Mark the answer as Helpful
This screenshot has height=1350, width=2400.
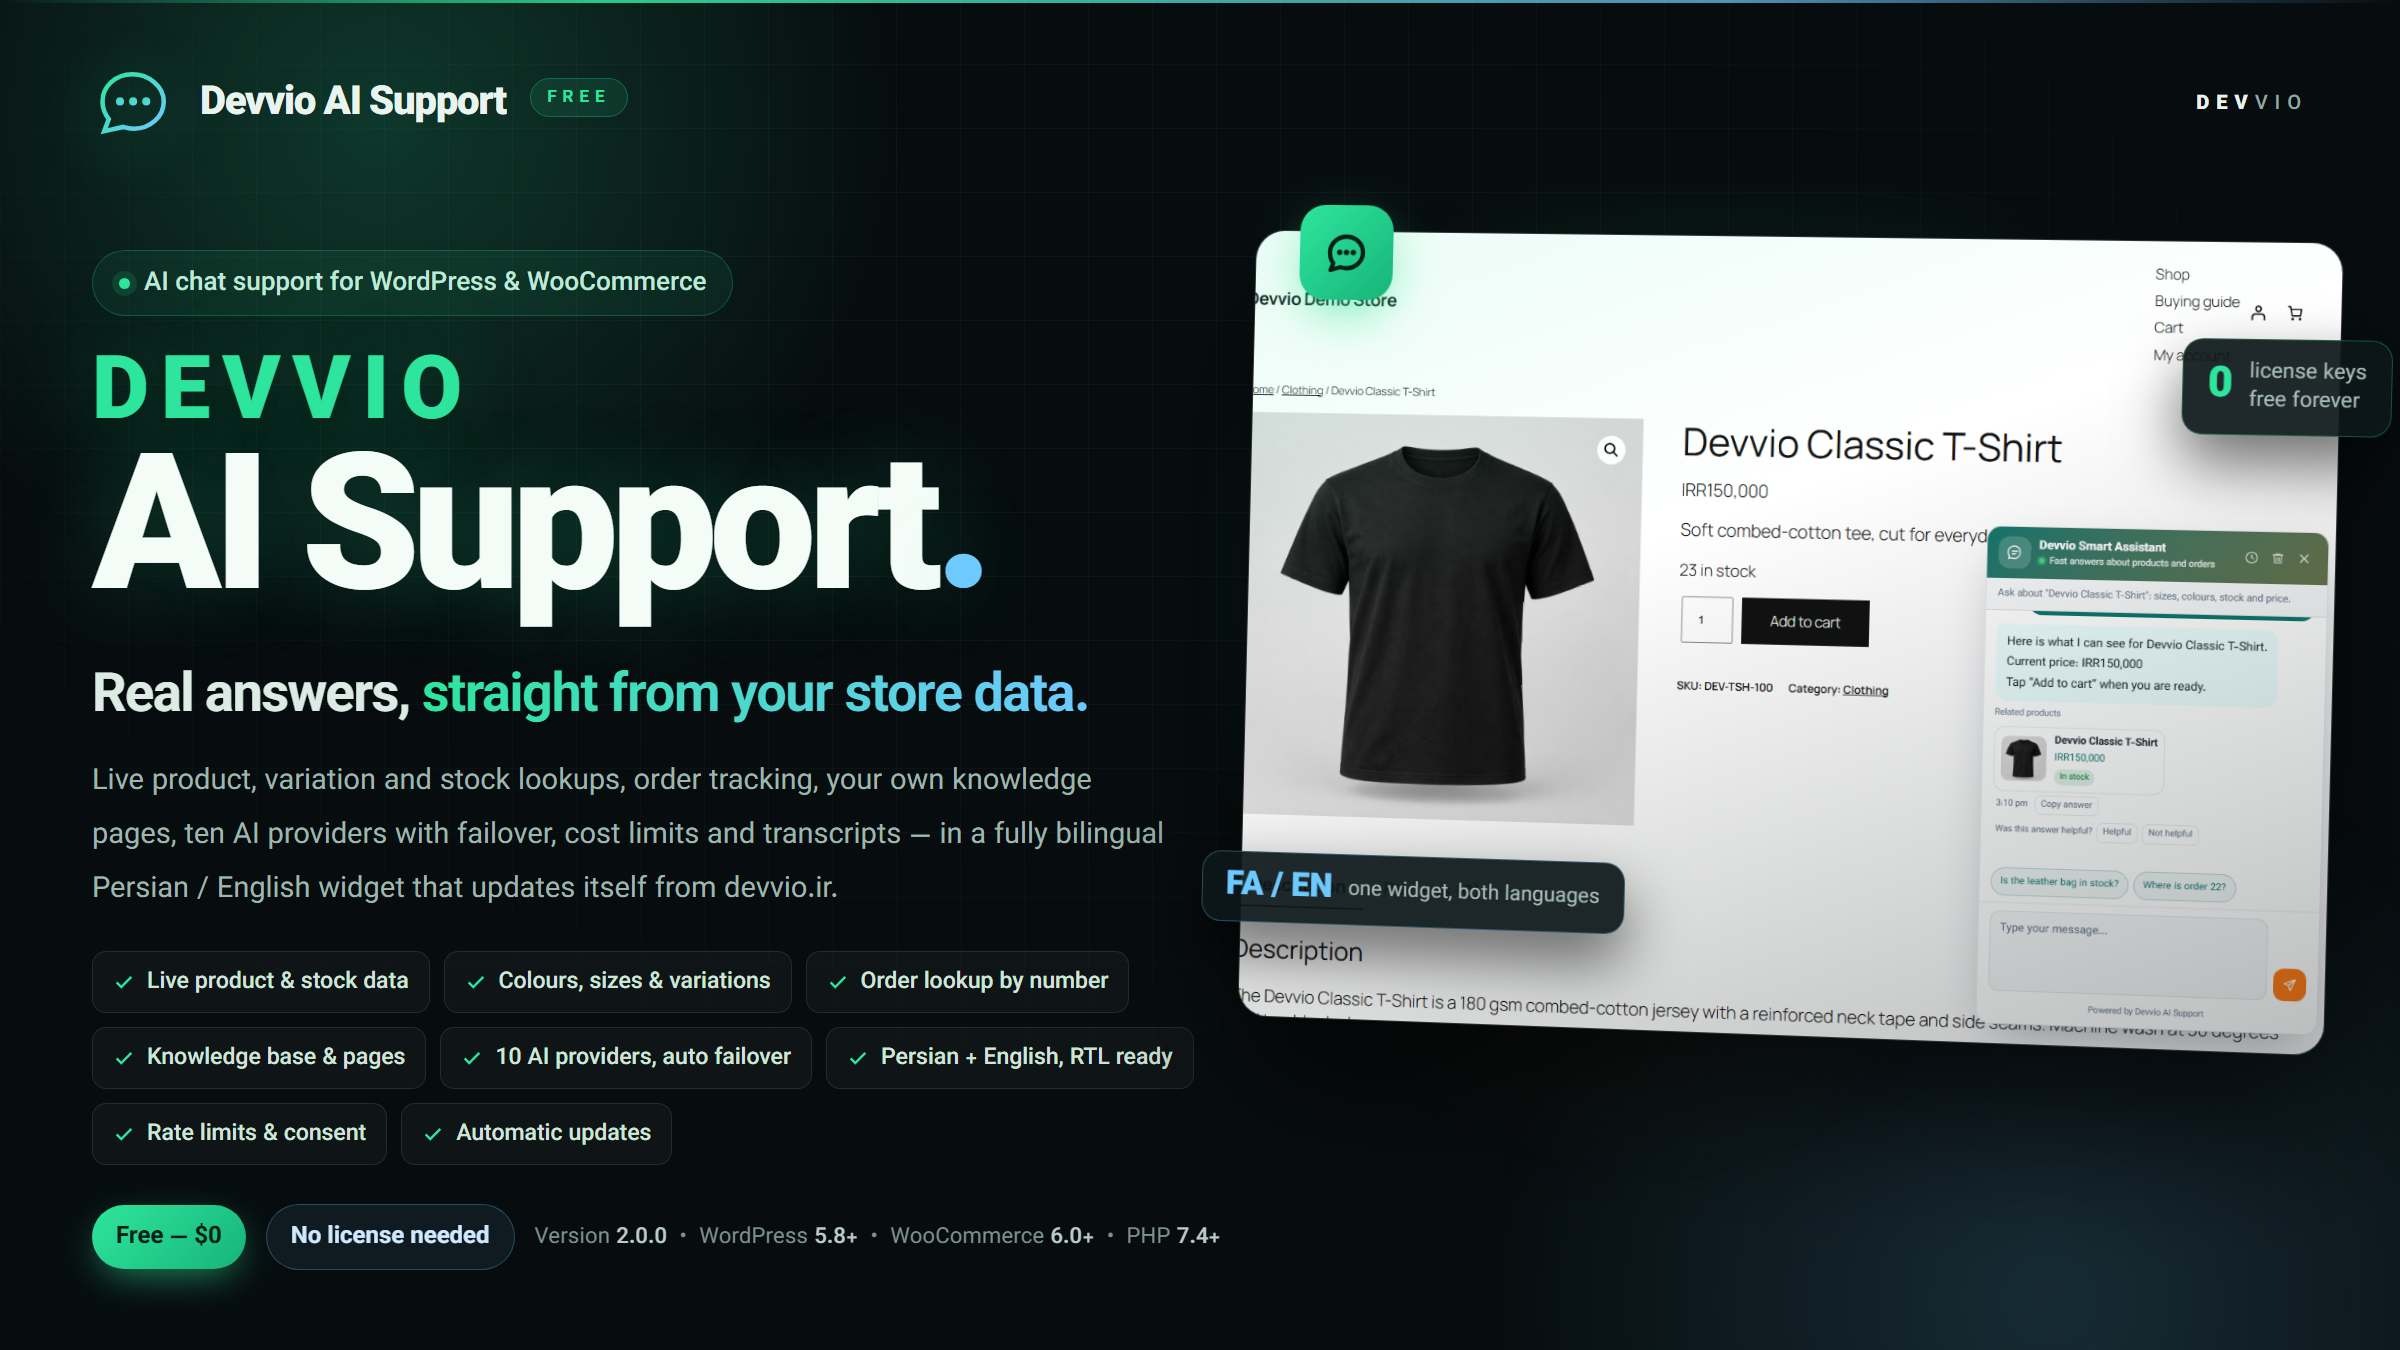pyautogui.click(x=2116, y=832)
